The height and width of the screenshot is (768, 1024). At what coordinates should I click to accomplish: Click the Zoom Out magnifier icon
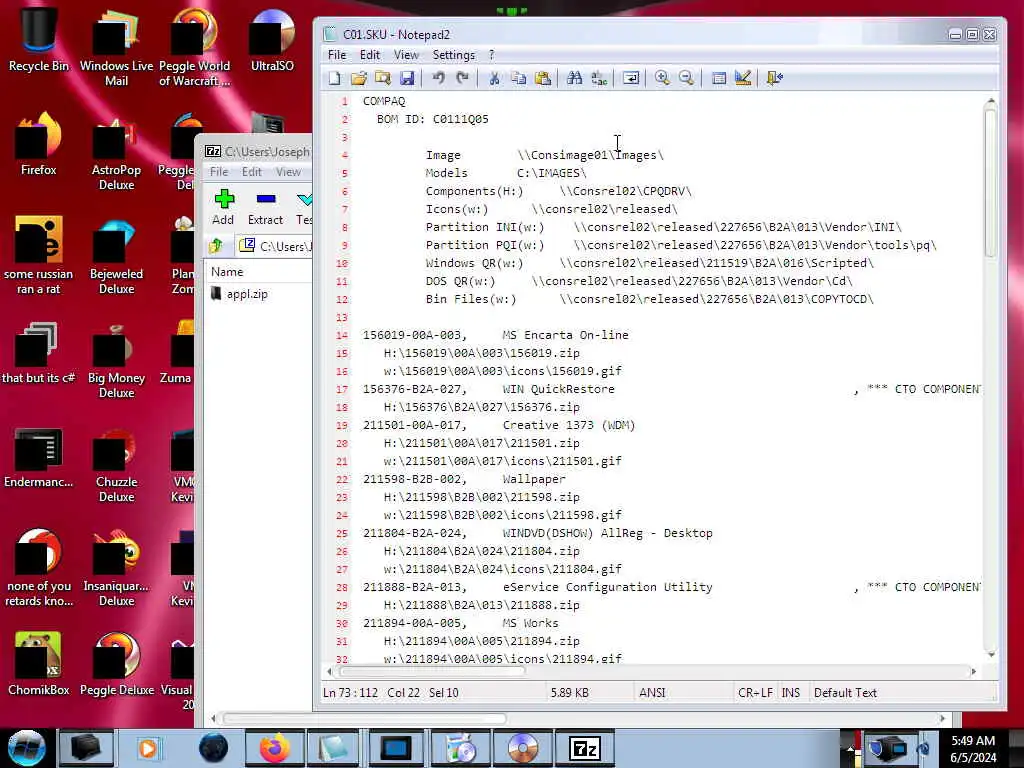[x=686, y=78]
